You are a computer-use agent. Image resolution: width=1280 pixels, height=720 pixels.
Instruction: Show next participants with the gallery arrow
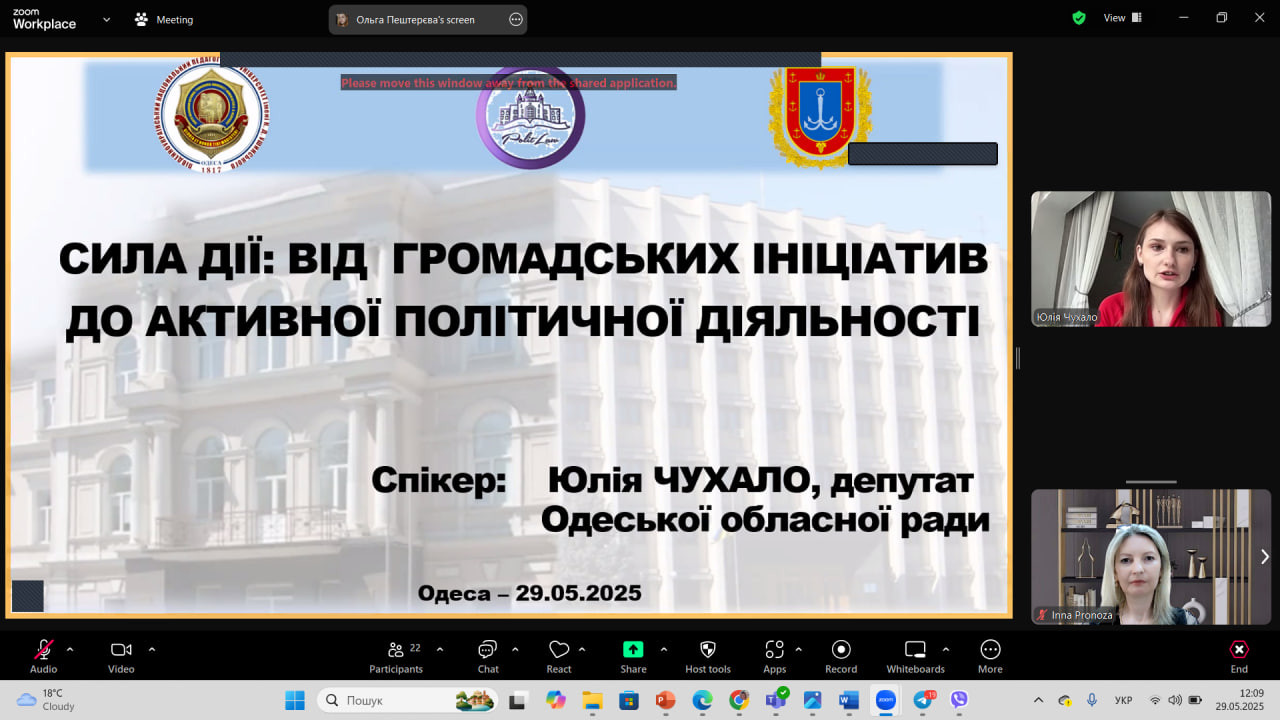click(1265, 556)
